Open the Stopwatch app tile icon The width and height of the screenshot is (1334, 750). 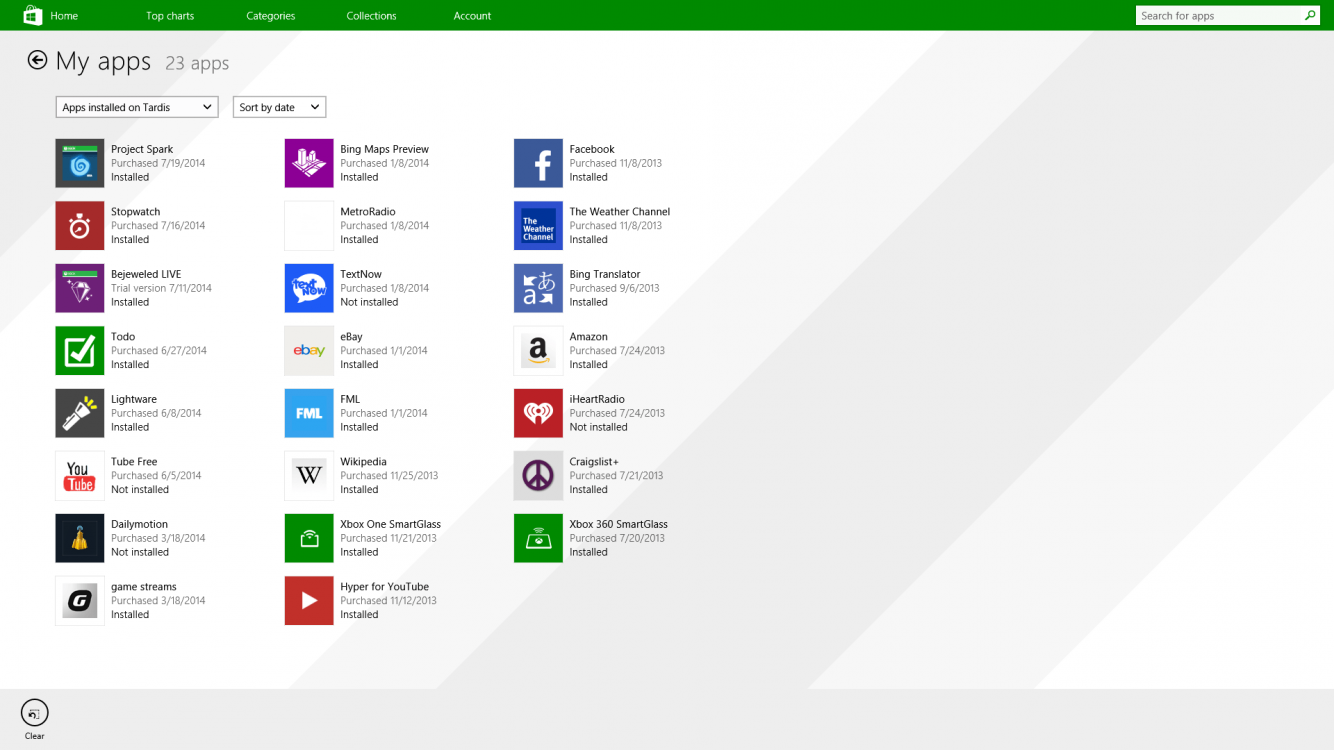point(80,226)
